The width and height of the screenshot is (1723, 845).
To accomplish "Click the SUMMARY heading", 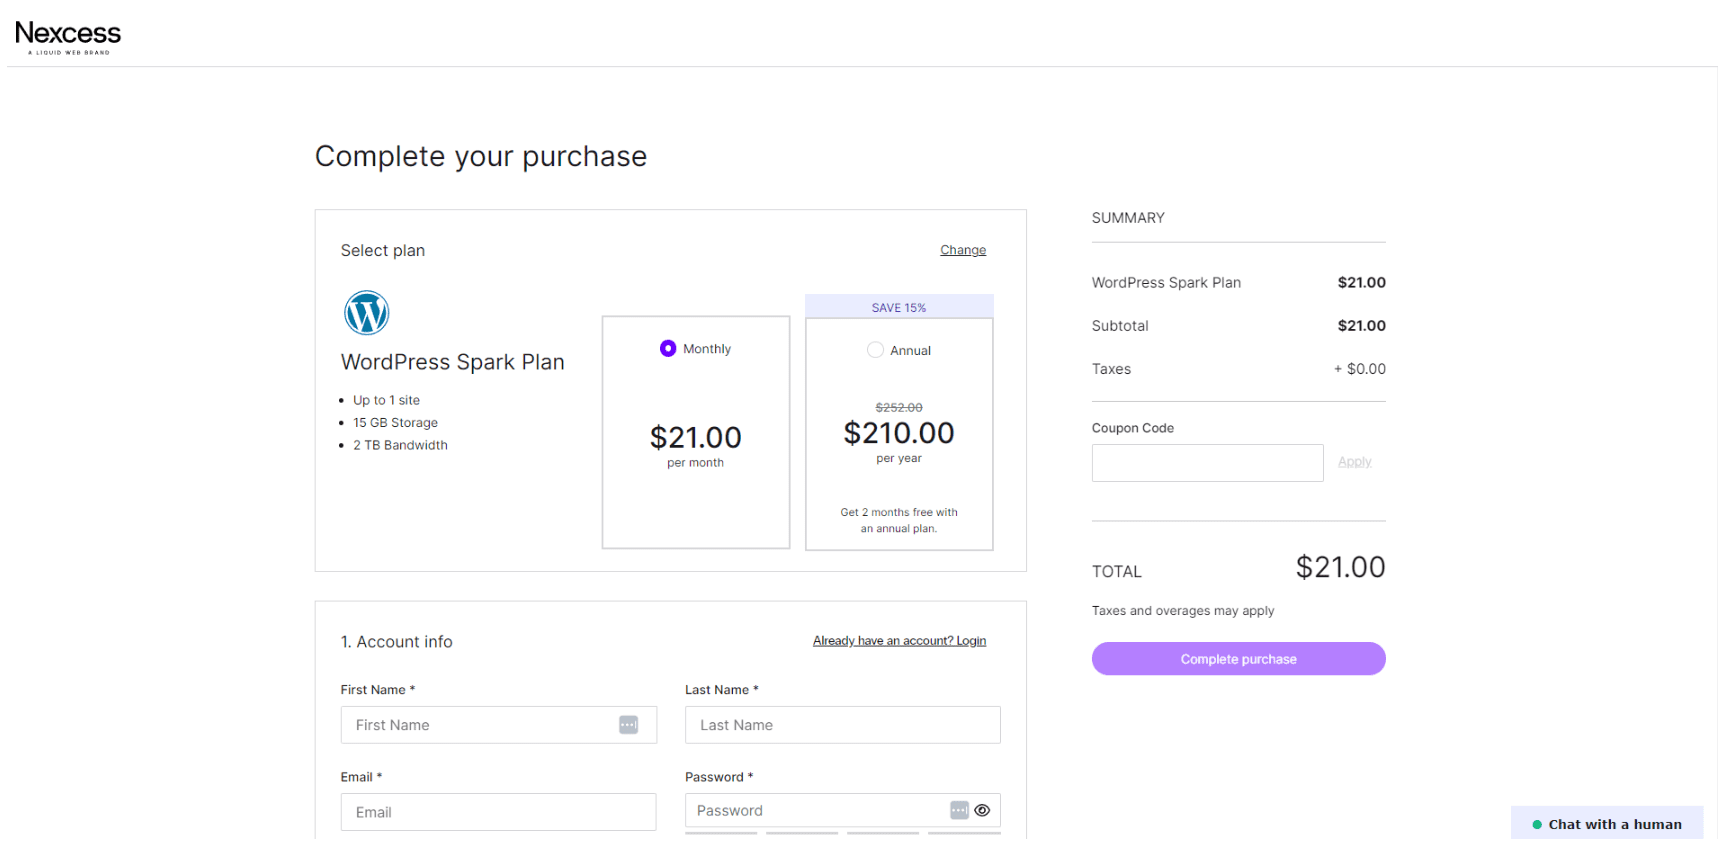I will (1128, 218).
